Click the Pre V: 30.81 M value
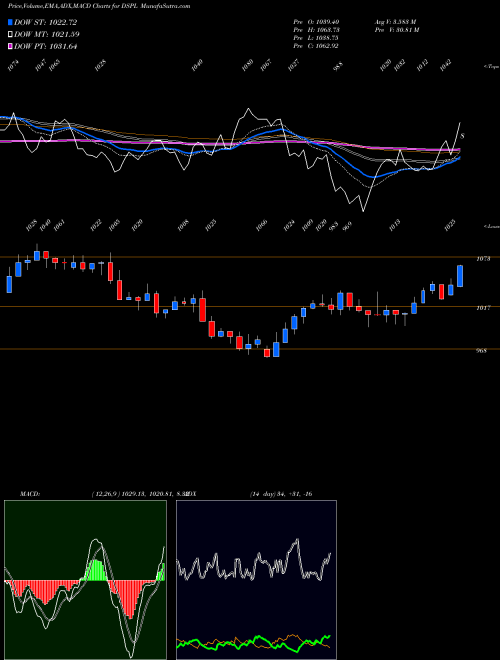500x660 pixels. (x=397, y=30)
